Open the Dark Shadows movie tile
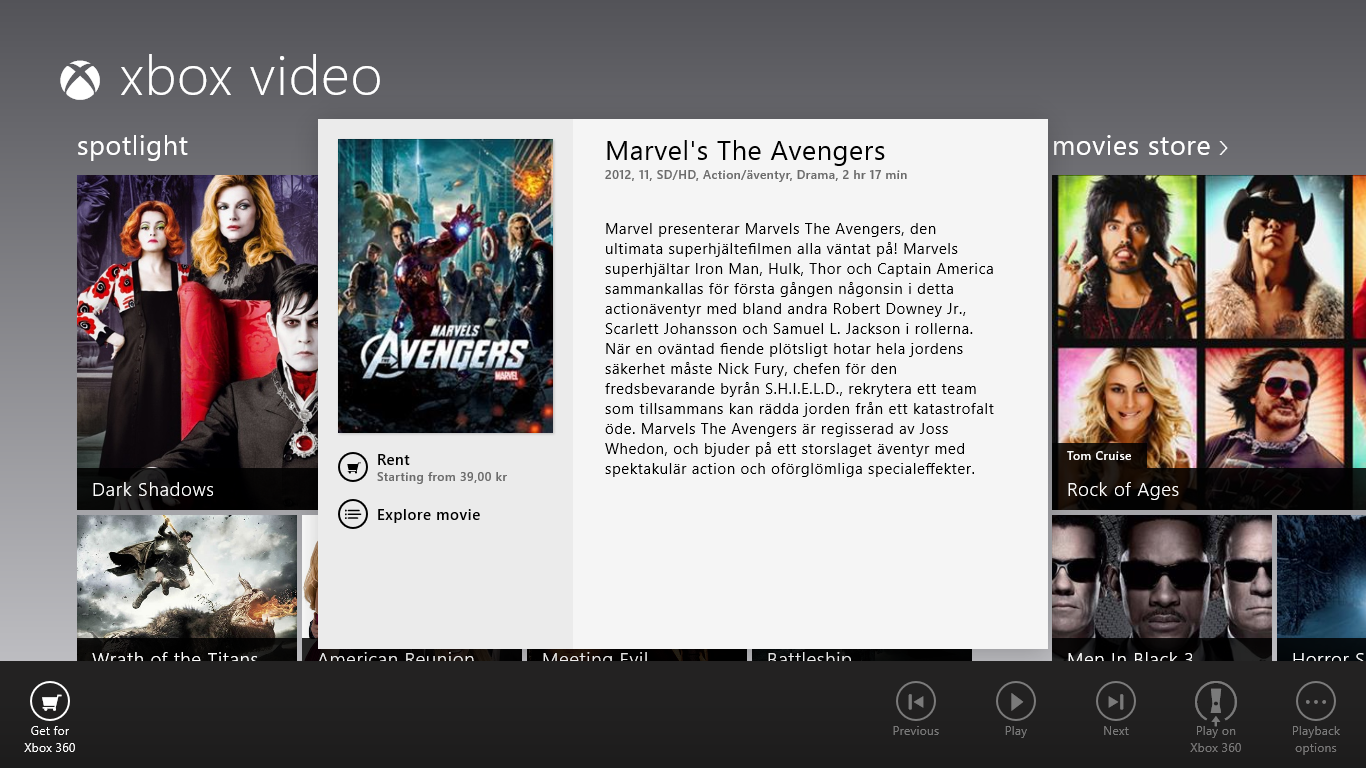This screenshot has width=1366, height=768. pos(197,342)
